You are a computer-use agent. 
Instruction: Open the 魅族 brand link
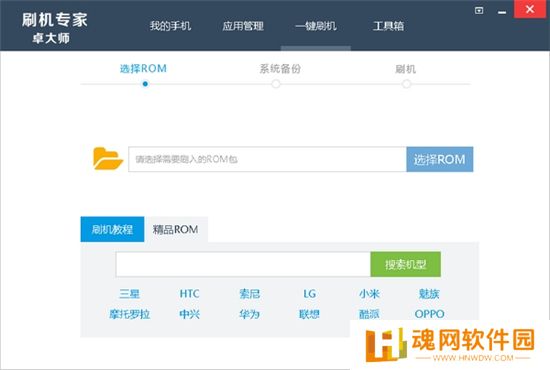coord(429,294)
